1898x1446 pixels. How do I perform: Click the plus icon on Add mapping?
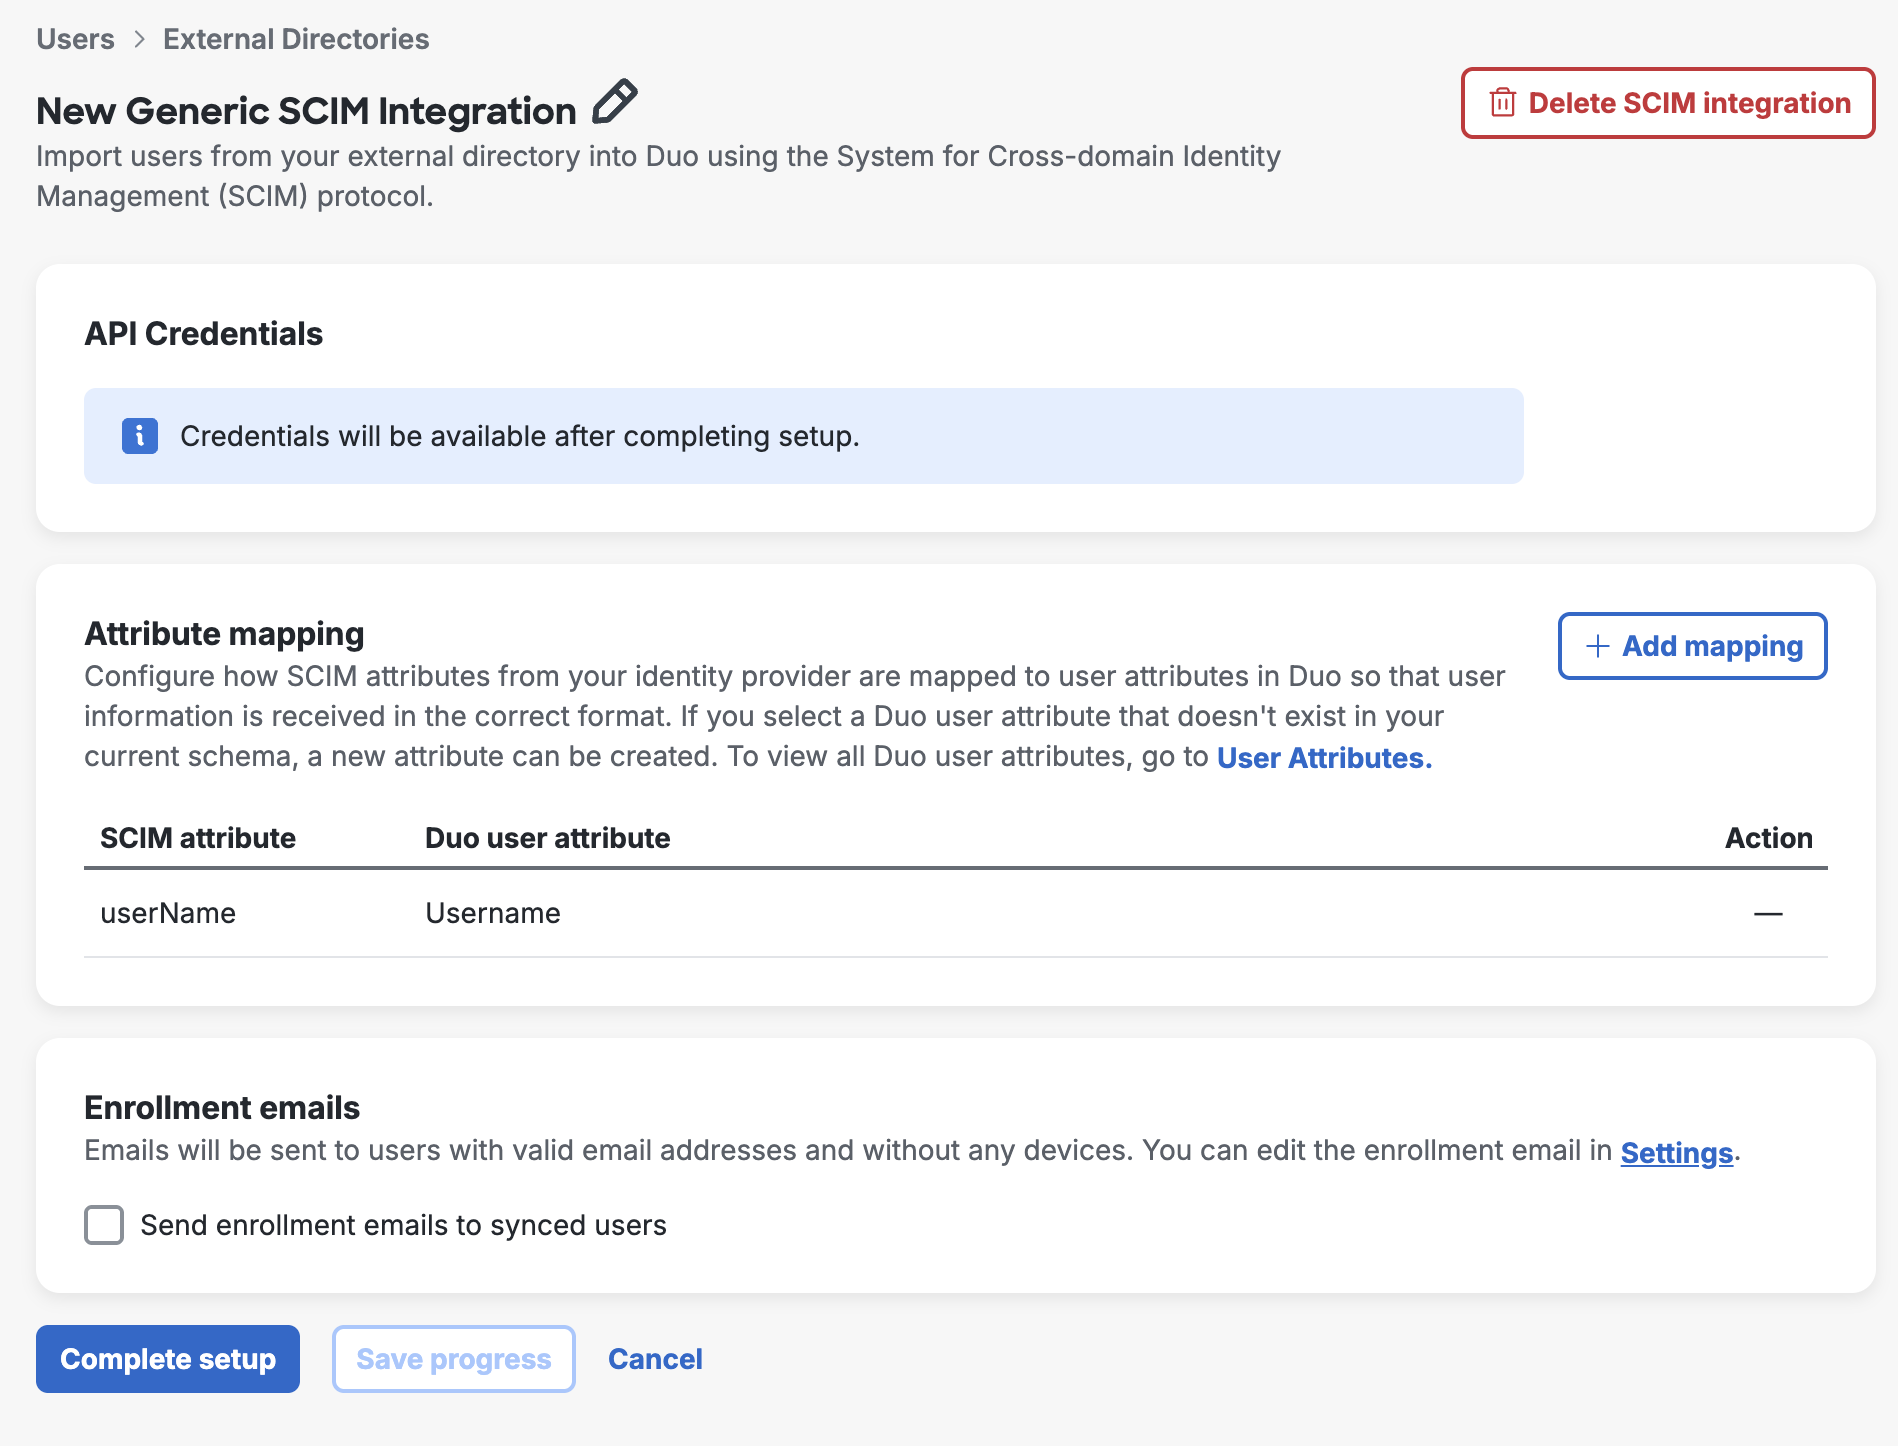tap(1595, 646)
